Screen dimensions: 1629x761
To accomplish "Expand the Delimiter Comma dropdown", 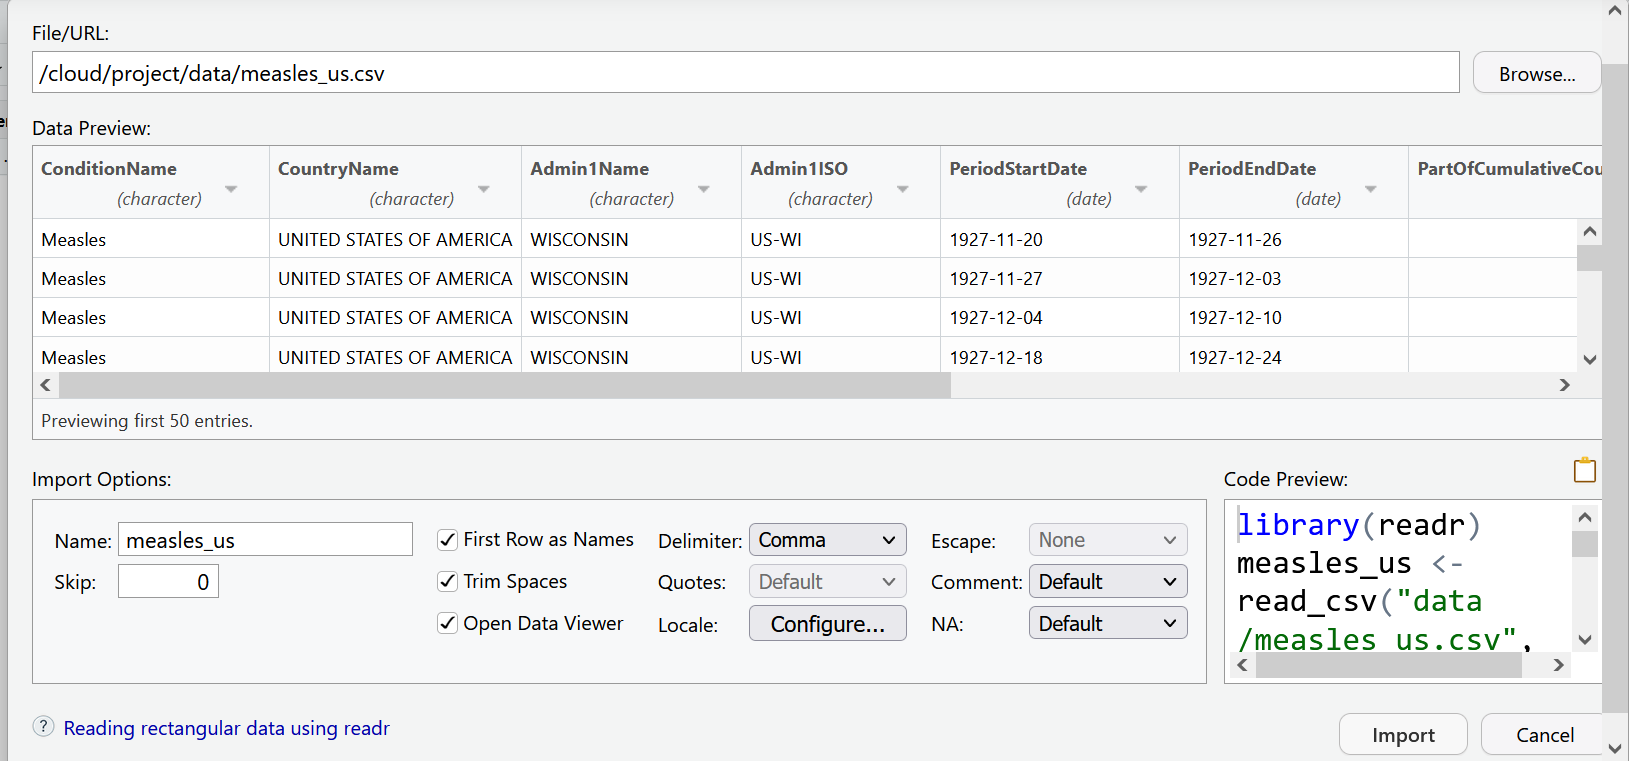I will tap(827, 540).
